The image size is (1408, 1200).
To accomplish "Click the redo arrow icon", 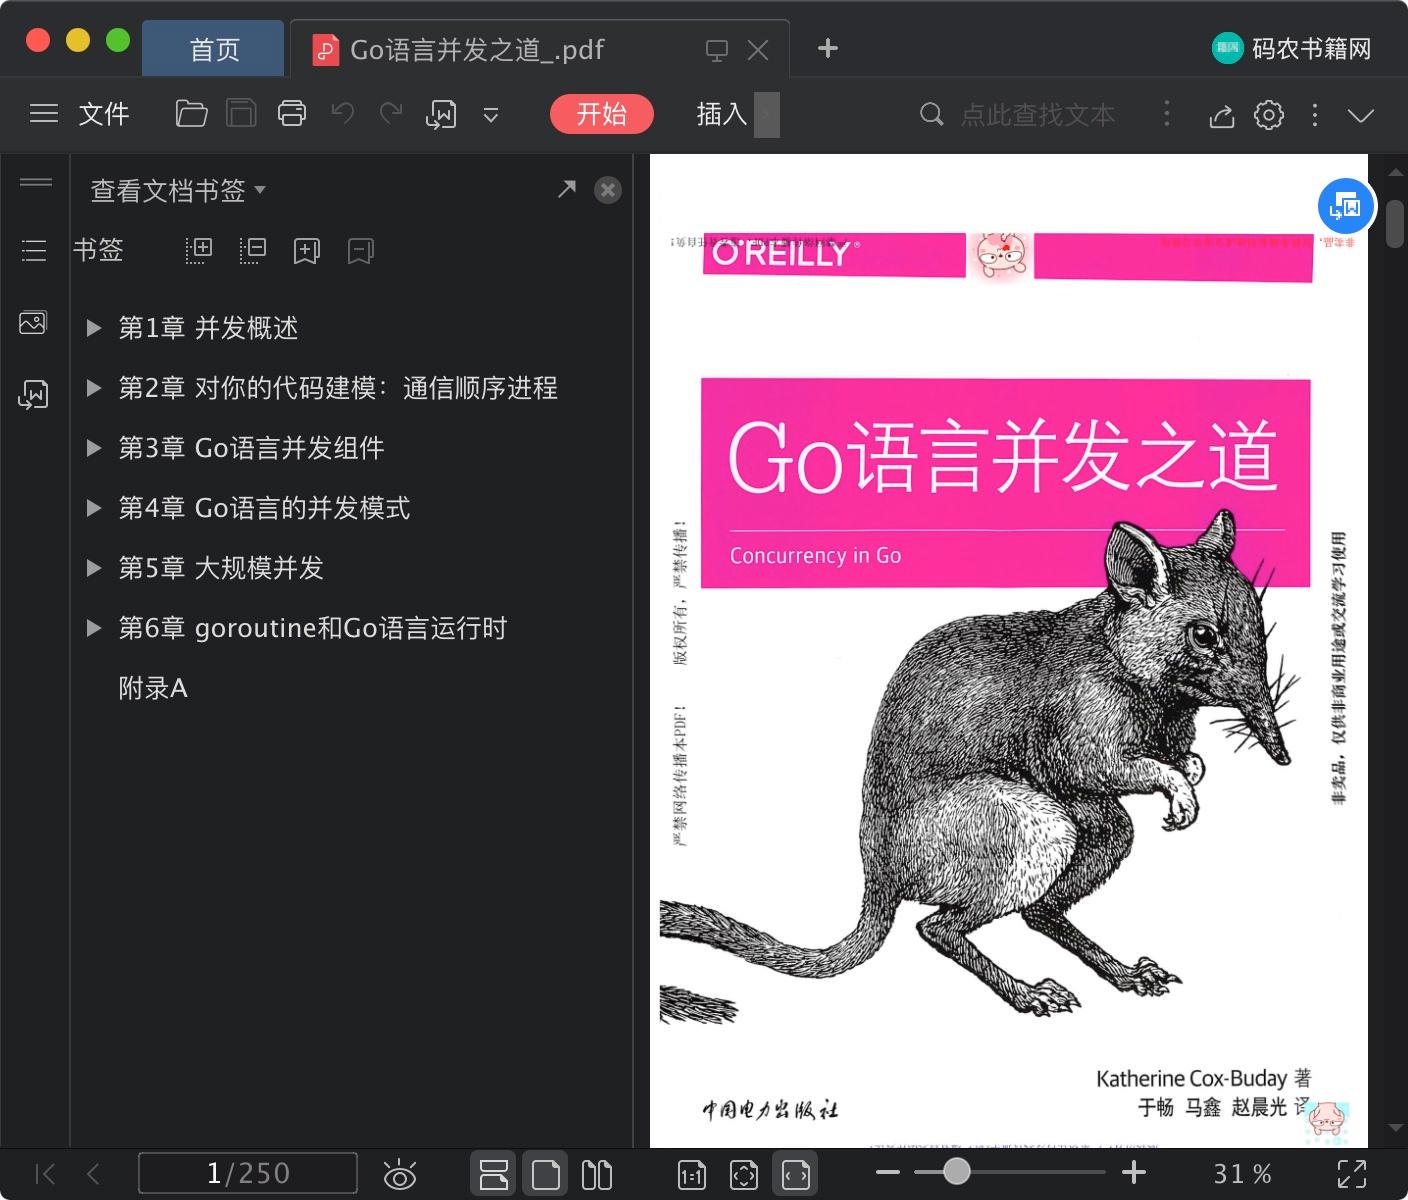I will 391,114.
